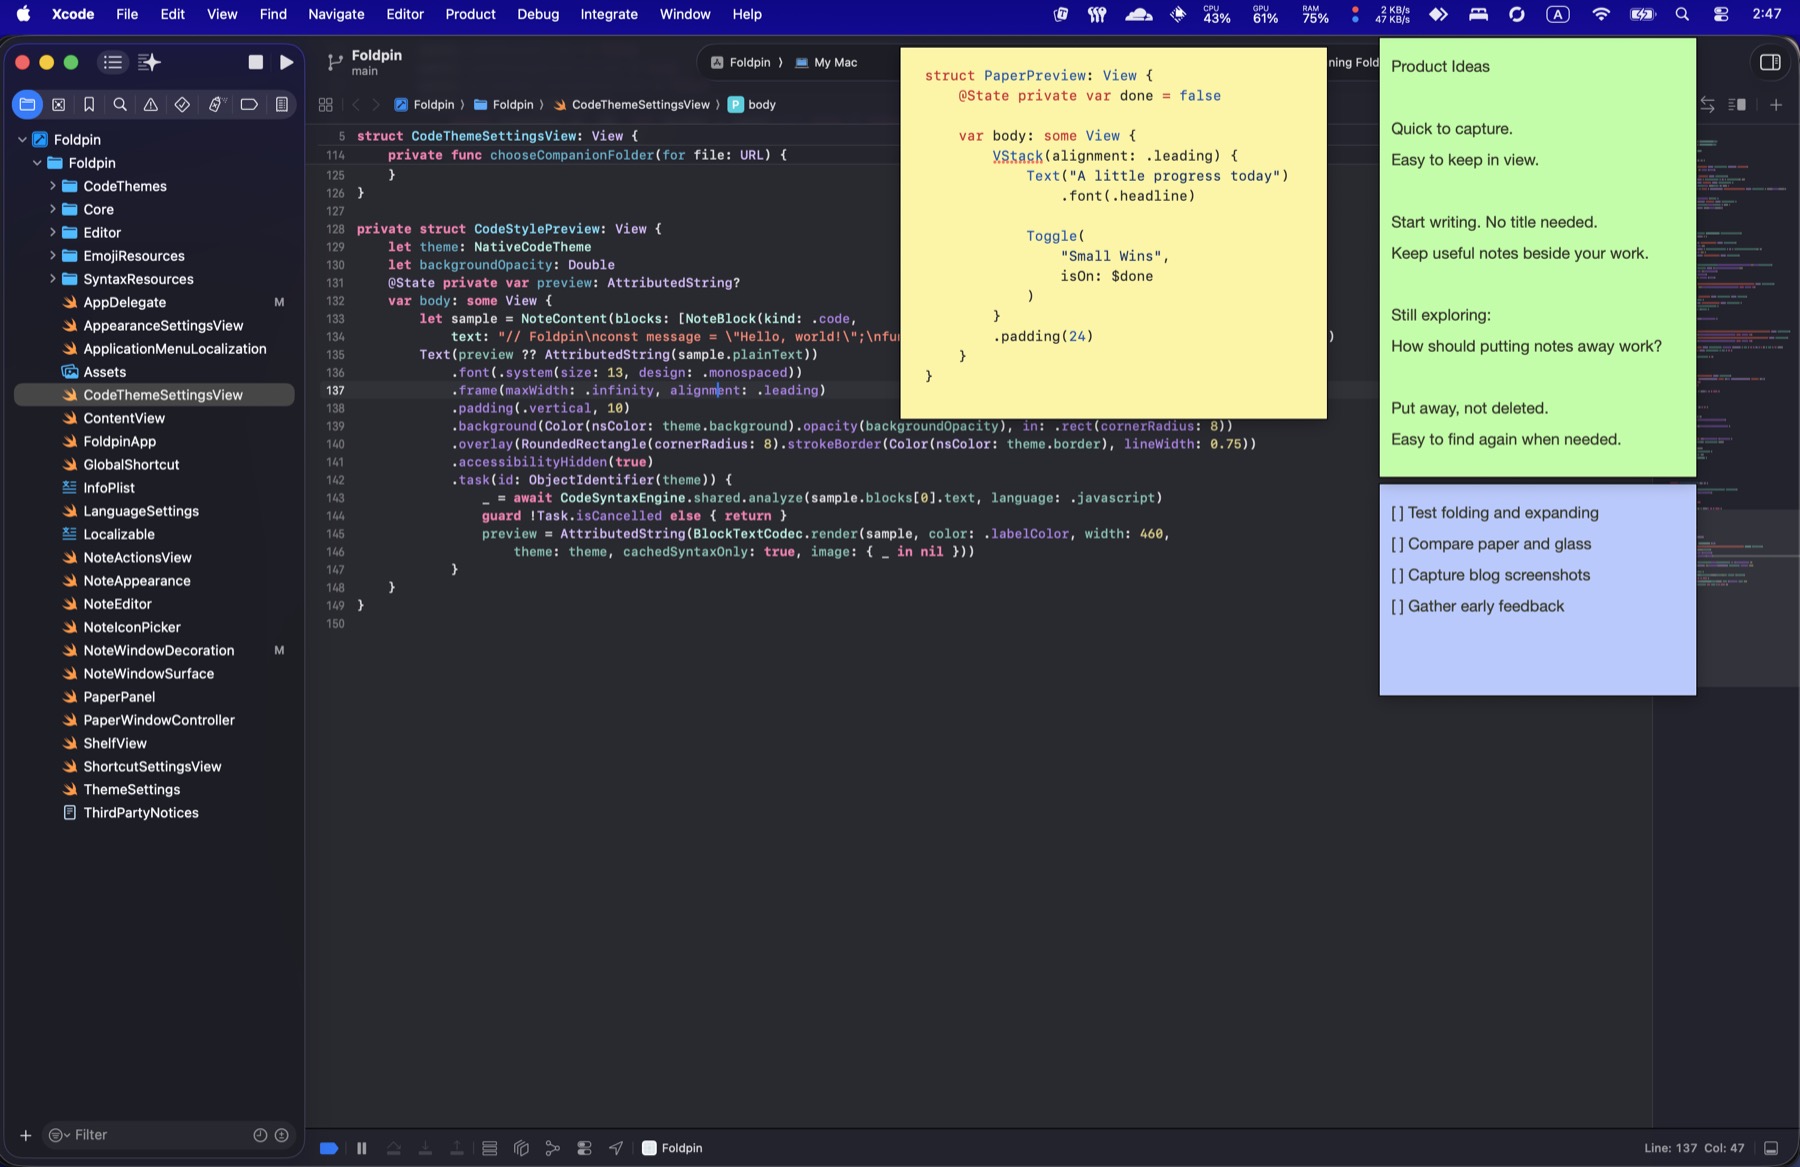The height and width of the screenshot is (1167, 1800).
Task: Collapse the root Foldpin project
Action: tap(22, 139)
